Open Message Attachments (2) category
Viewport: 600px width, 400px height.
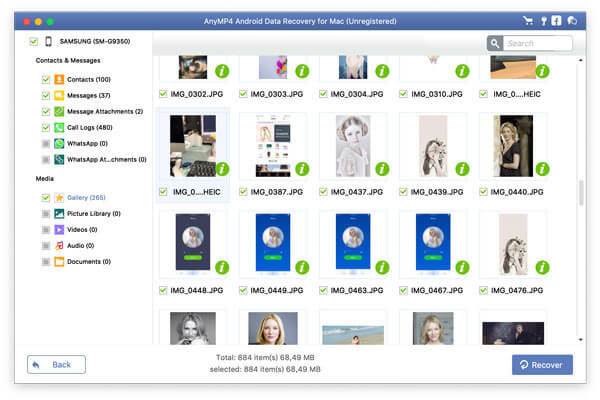[x=105, y=111]
